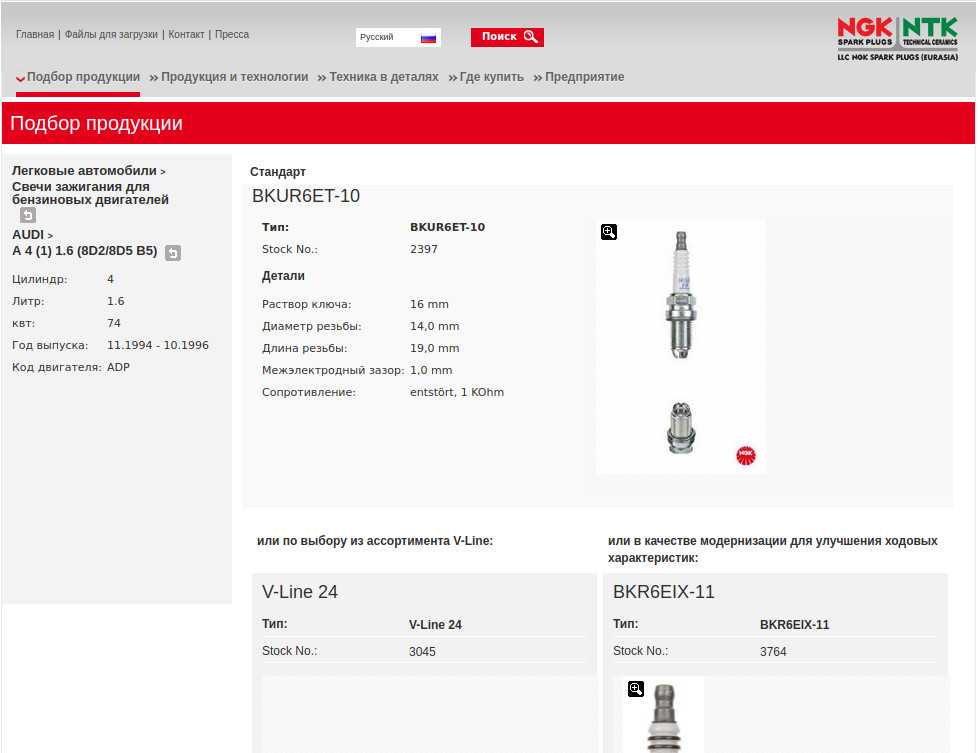Open the 'Продукция и технологии' menu
Viewport: 978px width, 753px height.
tap(234, 77)
